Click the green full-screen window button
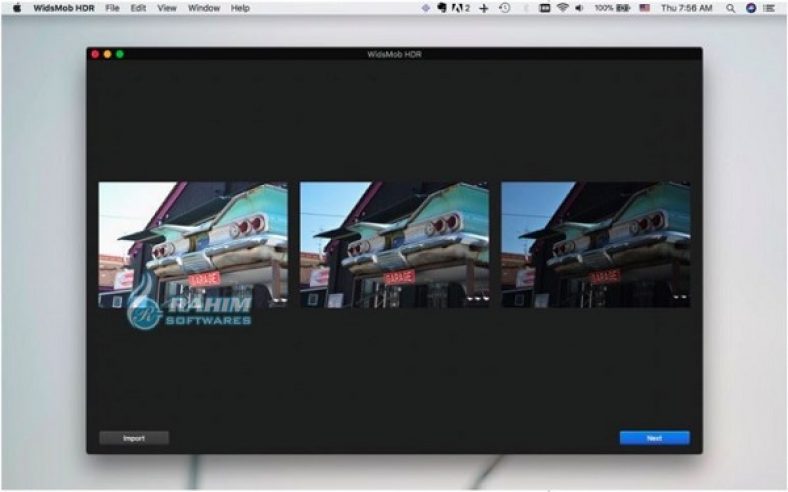Image resolution: width=788 pixels, height=492 pixels. [x=120, y=54]
